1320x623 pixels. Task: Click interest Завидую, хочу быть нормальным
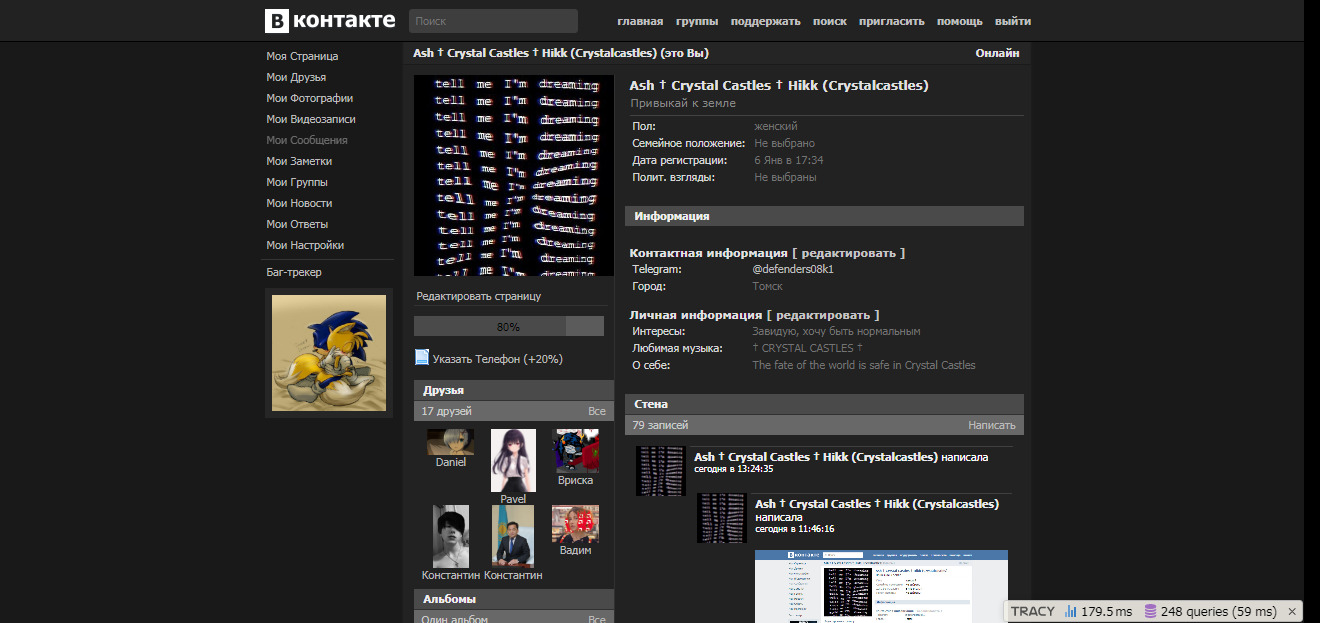836,331
